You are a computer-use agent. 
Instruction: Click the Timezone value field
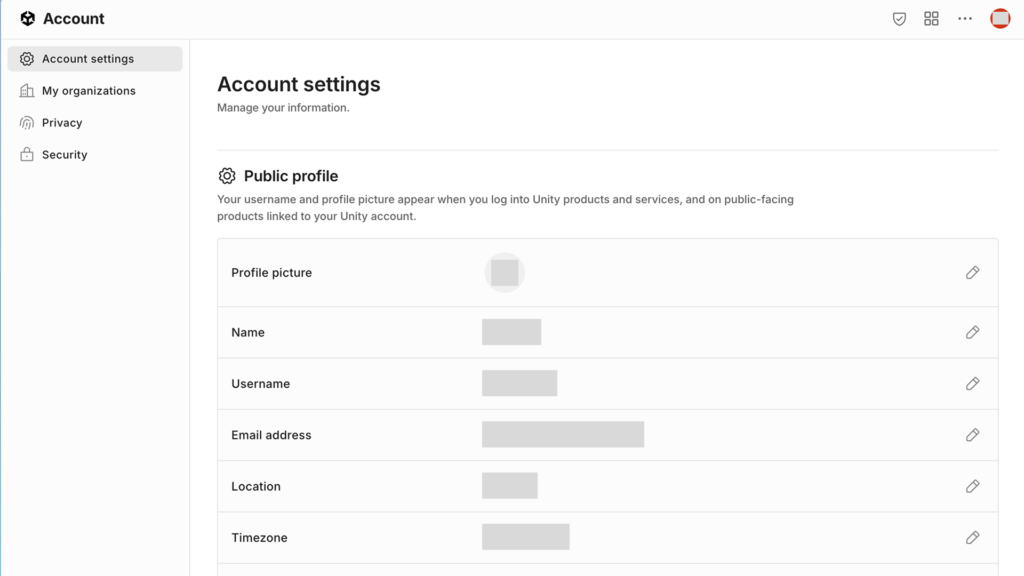click(x=525, y=538)
